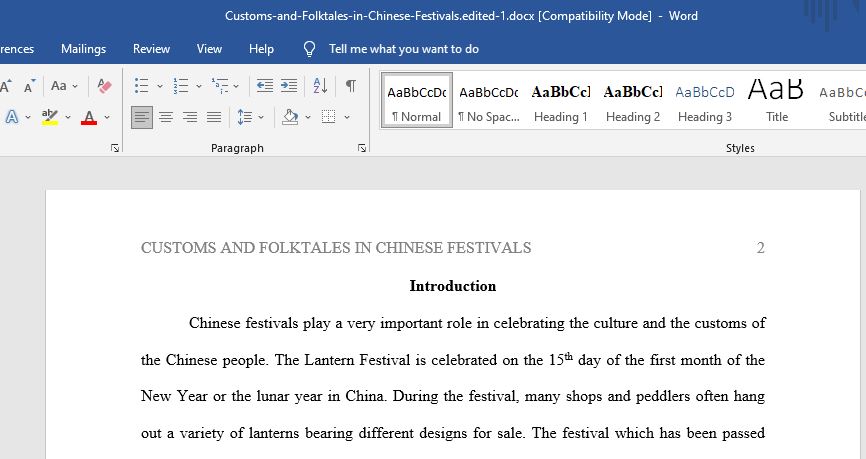Open the Borders dropdown arrow
Screen dimensions: 866x459
(347, 117)
